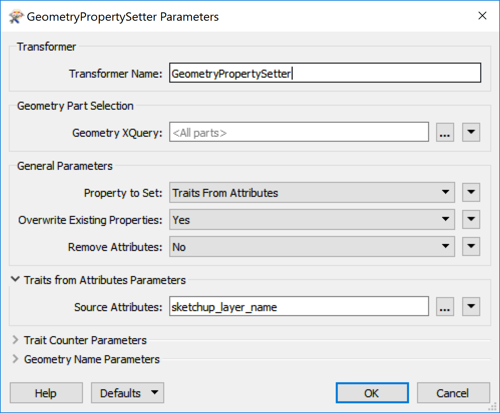
Task: Open arrow menu beside Source Attributes
Action: pos(471,306)
